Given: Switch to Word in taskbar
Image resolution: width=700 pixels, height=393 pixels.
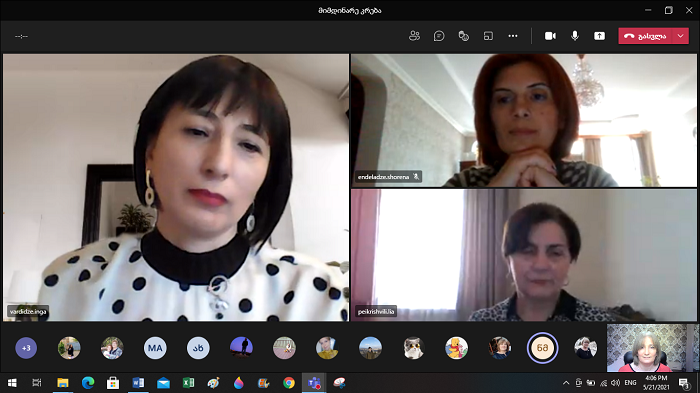Looking at the screenshot, I should point(138,383).
